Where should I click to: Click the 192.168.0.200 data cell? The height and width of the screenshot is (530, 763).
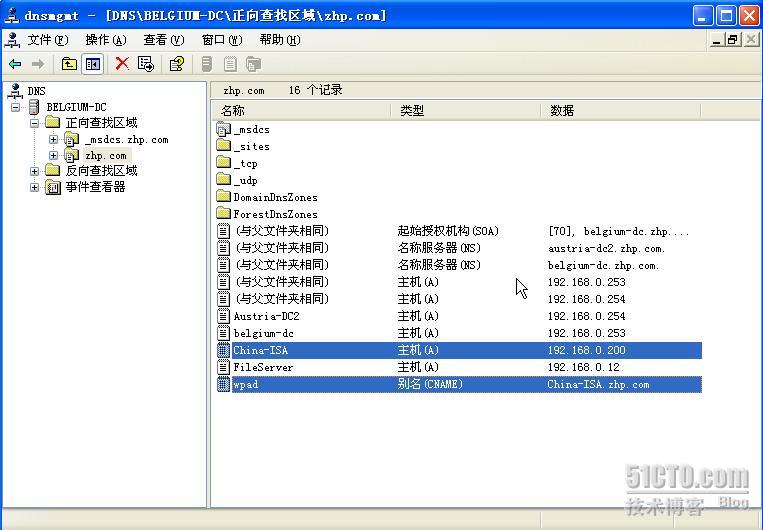pos(586,350)
